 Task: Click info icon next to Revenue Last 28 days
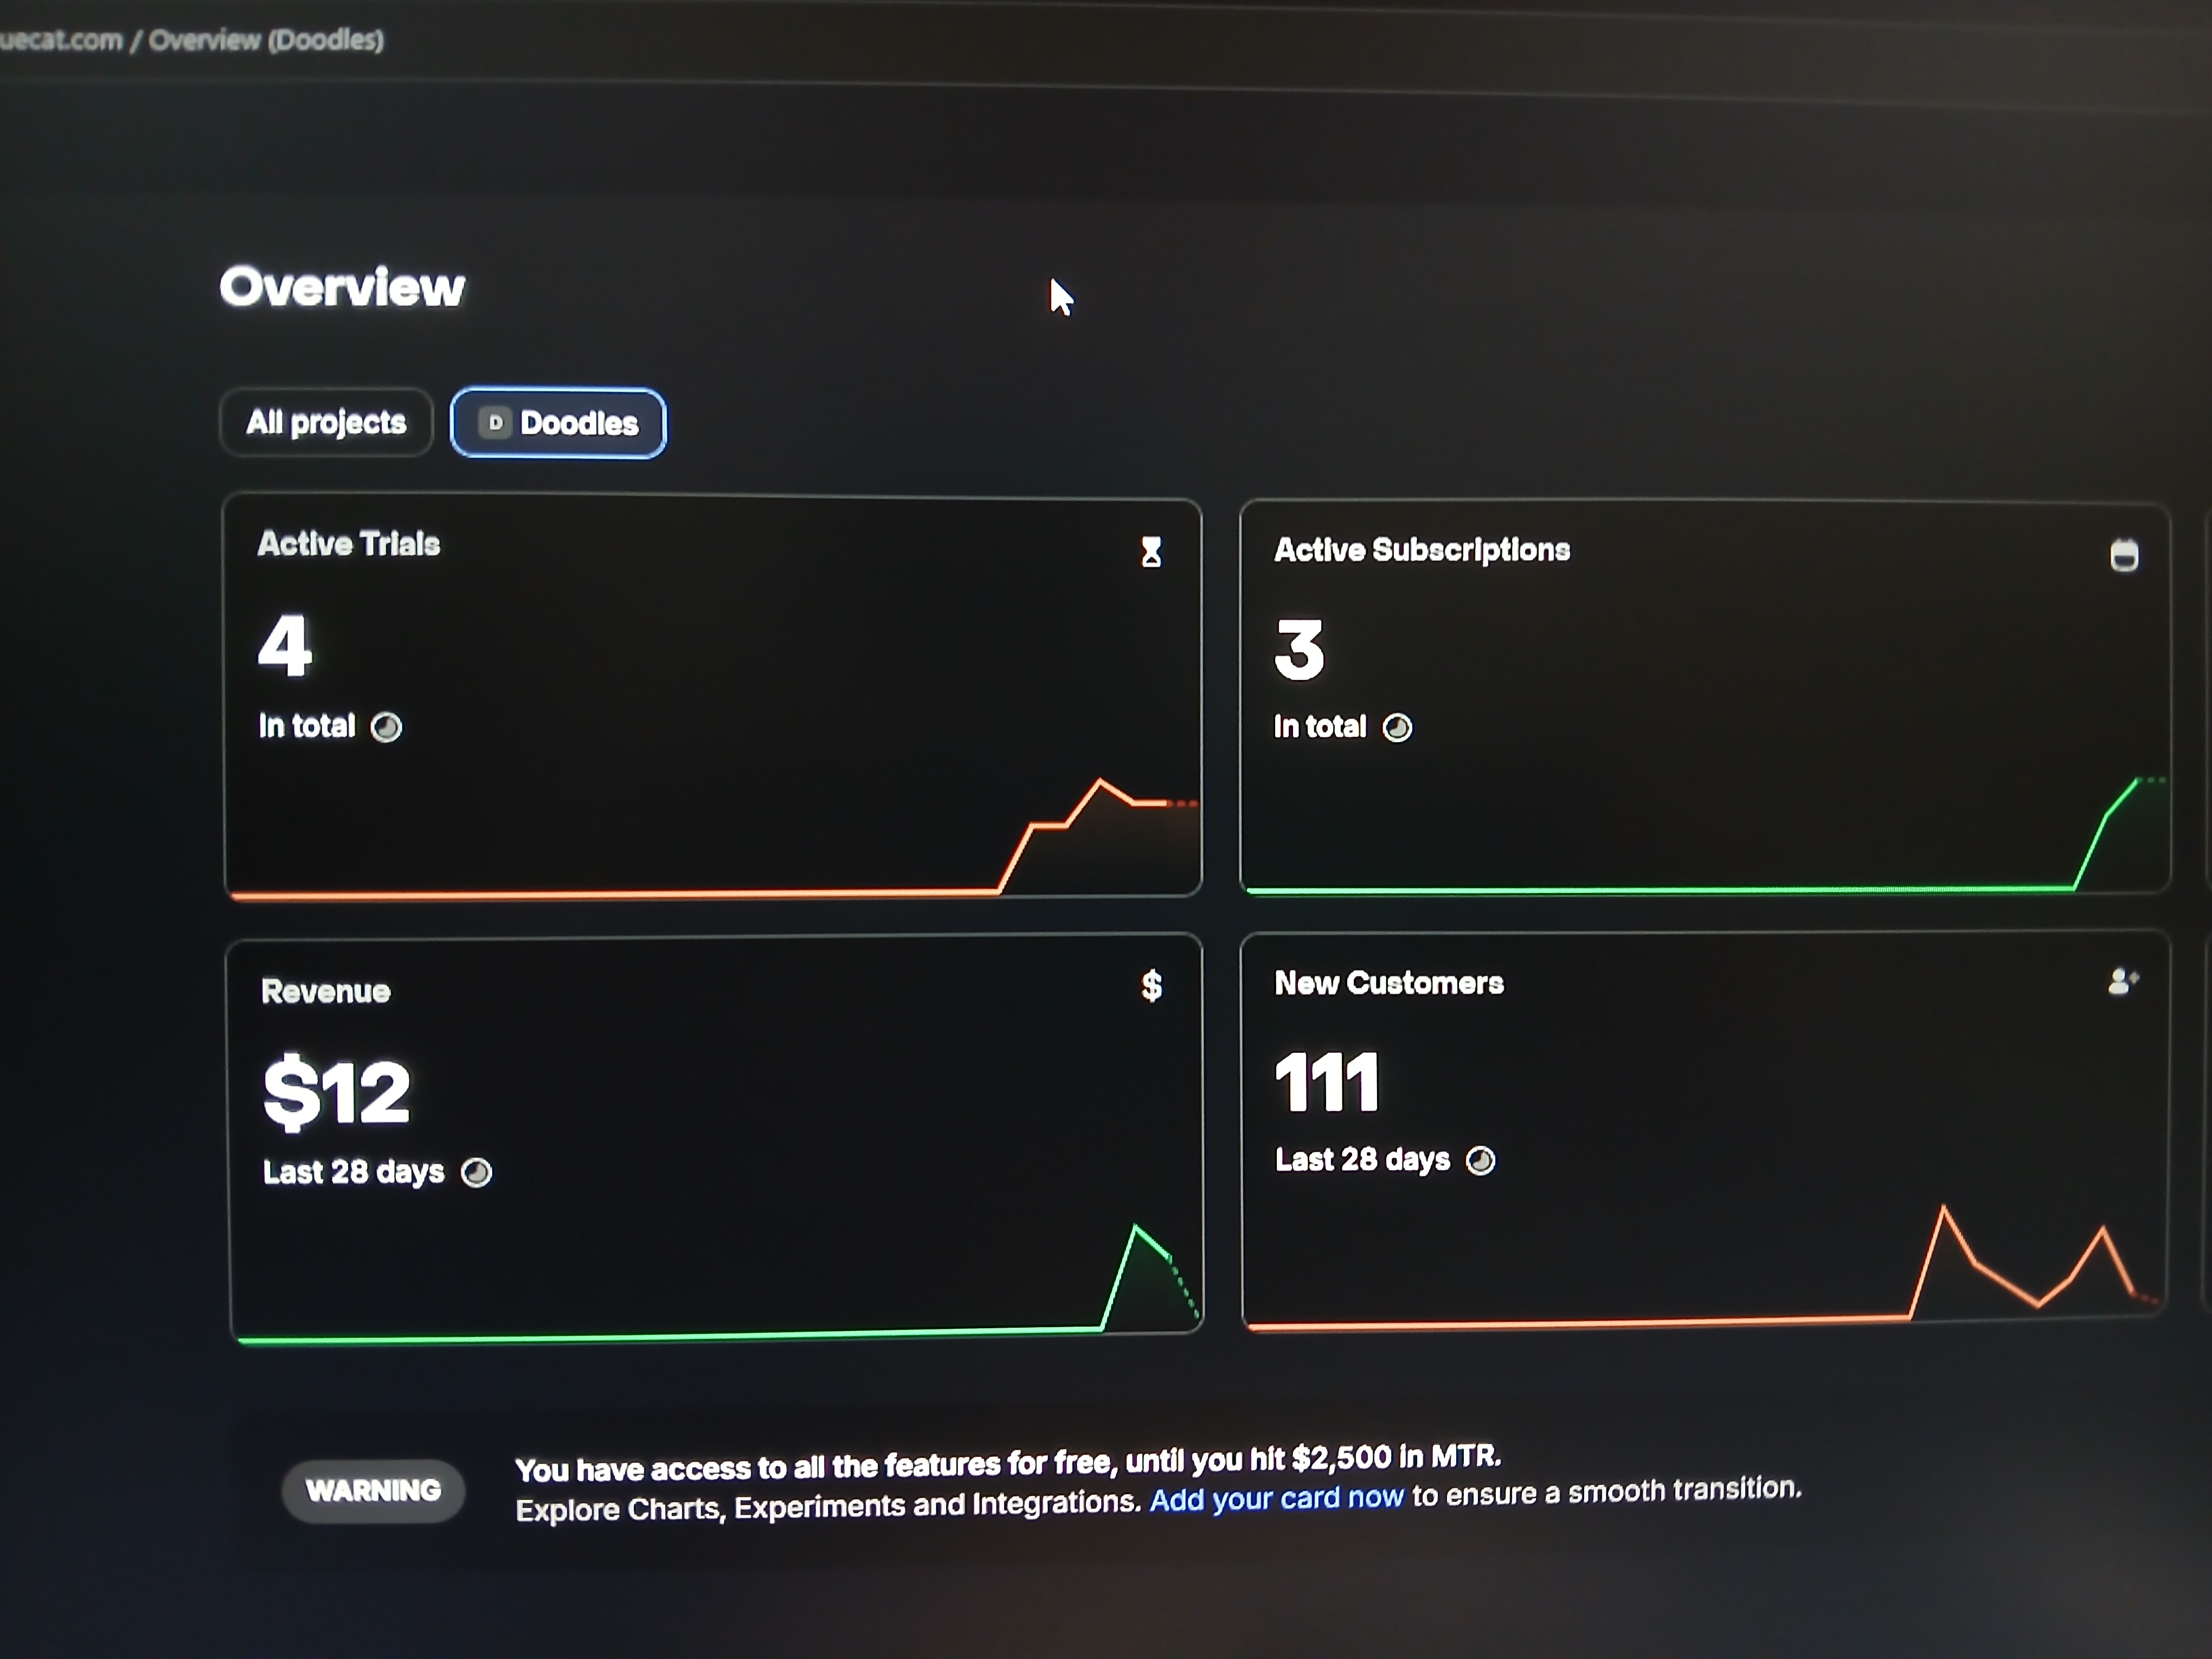(476, 1172)
